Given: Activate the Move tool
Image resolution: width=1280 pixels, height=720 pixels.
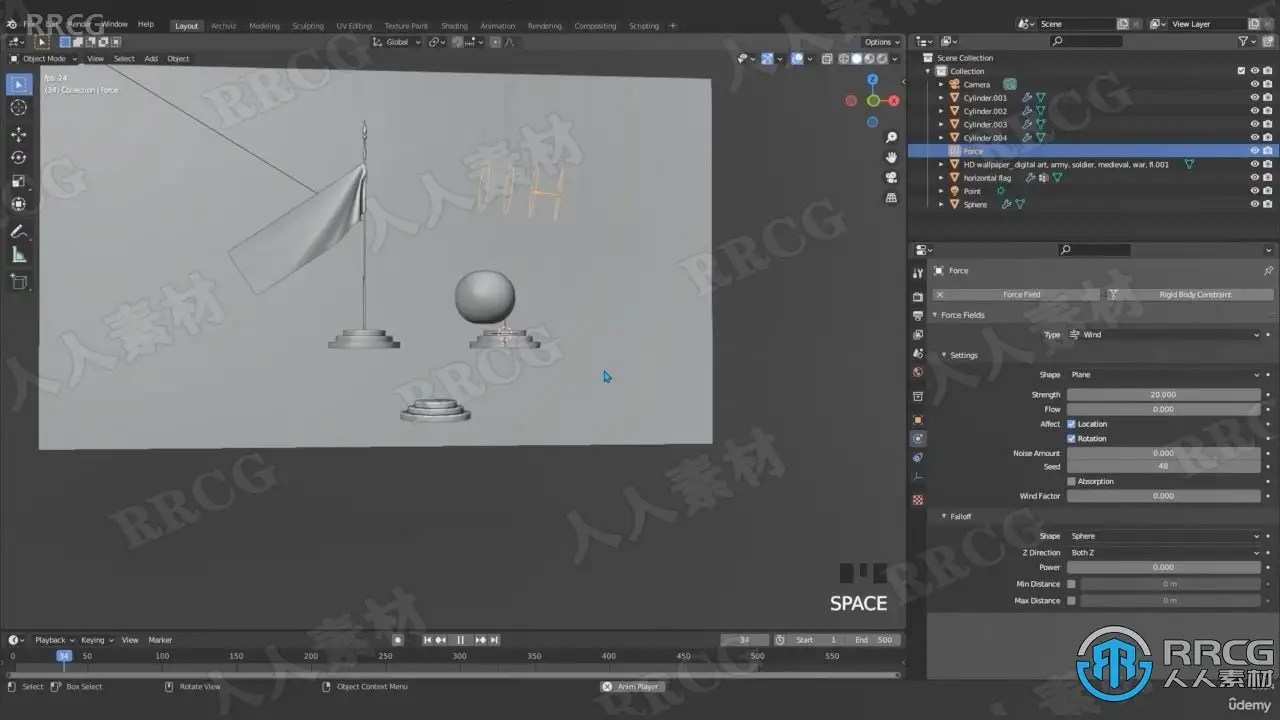Looking at the screenshot, I should [x=19, y=134].
